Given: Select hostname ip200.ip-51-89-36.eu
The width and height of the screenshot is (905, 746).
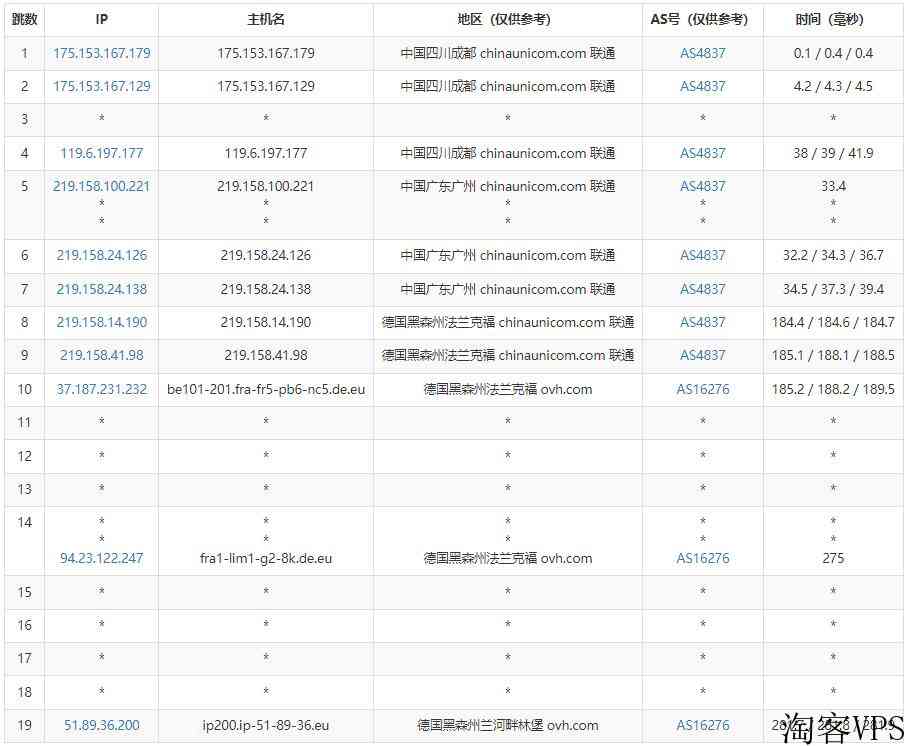Looking at the screenshot, I should pyautogui.click(x=265, y=725).
